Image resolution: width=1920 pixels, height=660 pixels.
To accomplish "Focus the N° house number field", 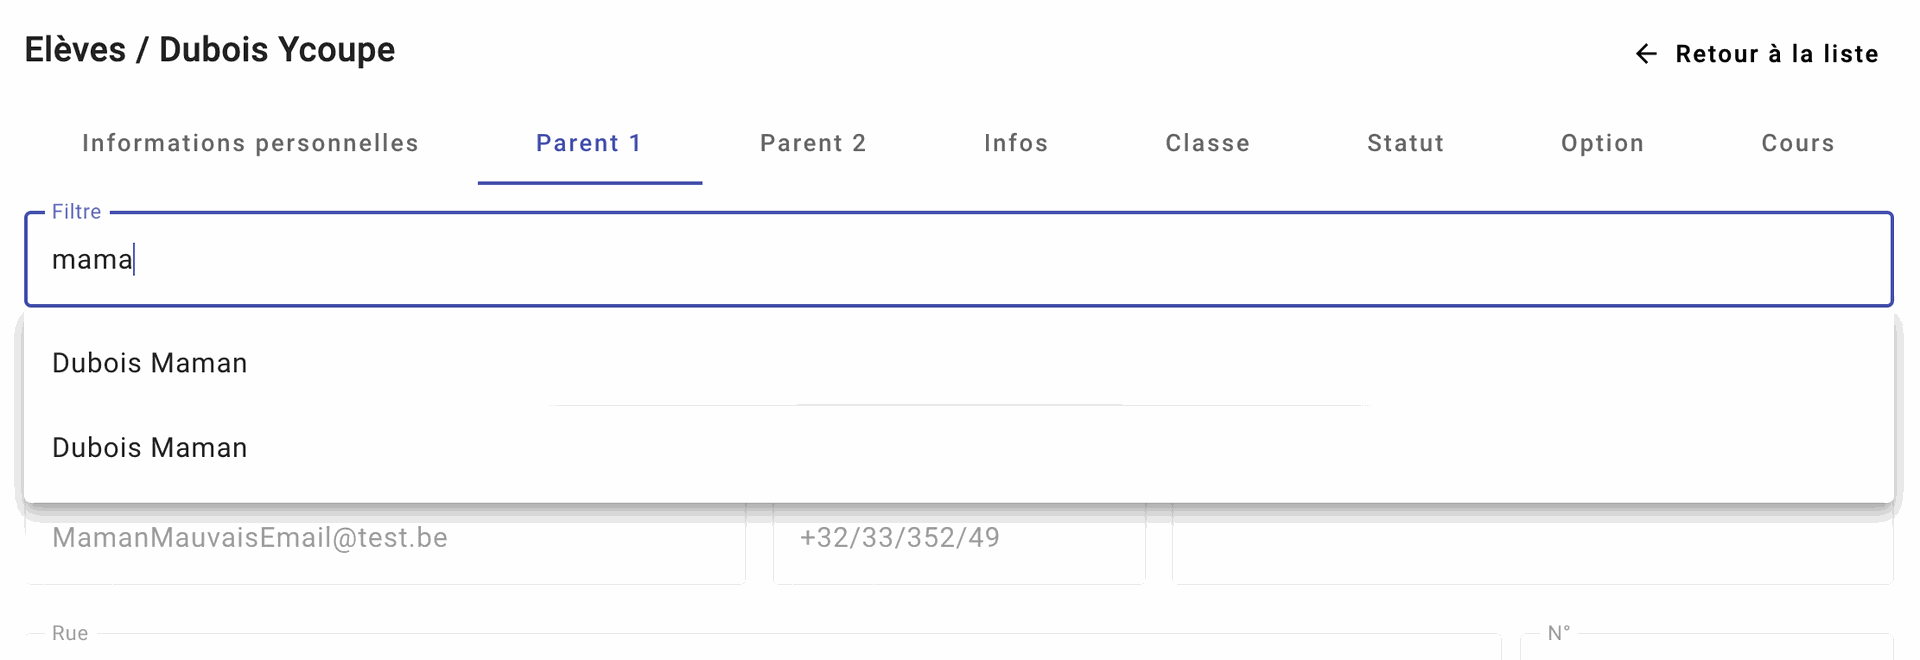I will pyautogui.click(x=1705, y=647).
